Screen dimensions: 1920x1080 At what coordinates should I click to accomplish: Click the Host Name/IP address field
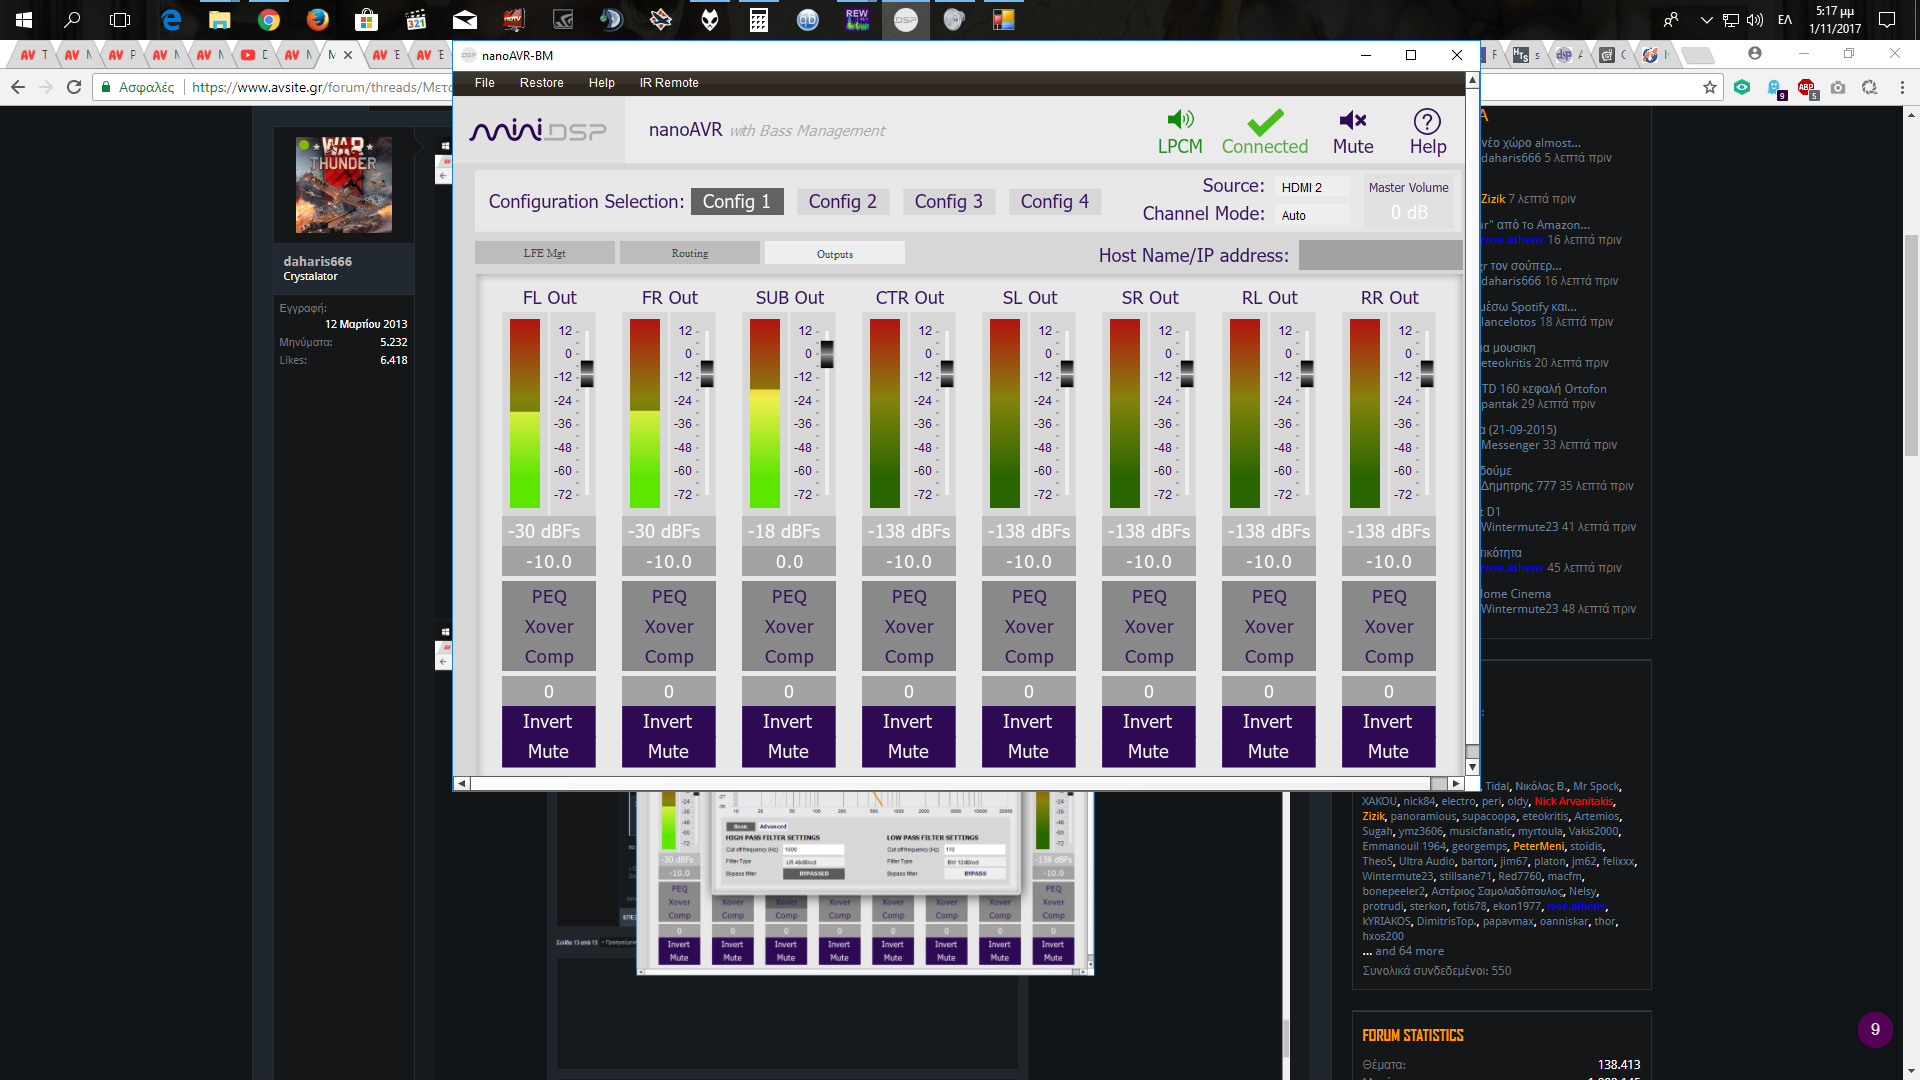pos(1380,255)
